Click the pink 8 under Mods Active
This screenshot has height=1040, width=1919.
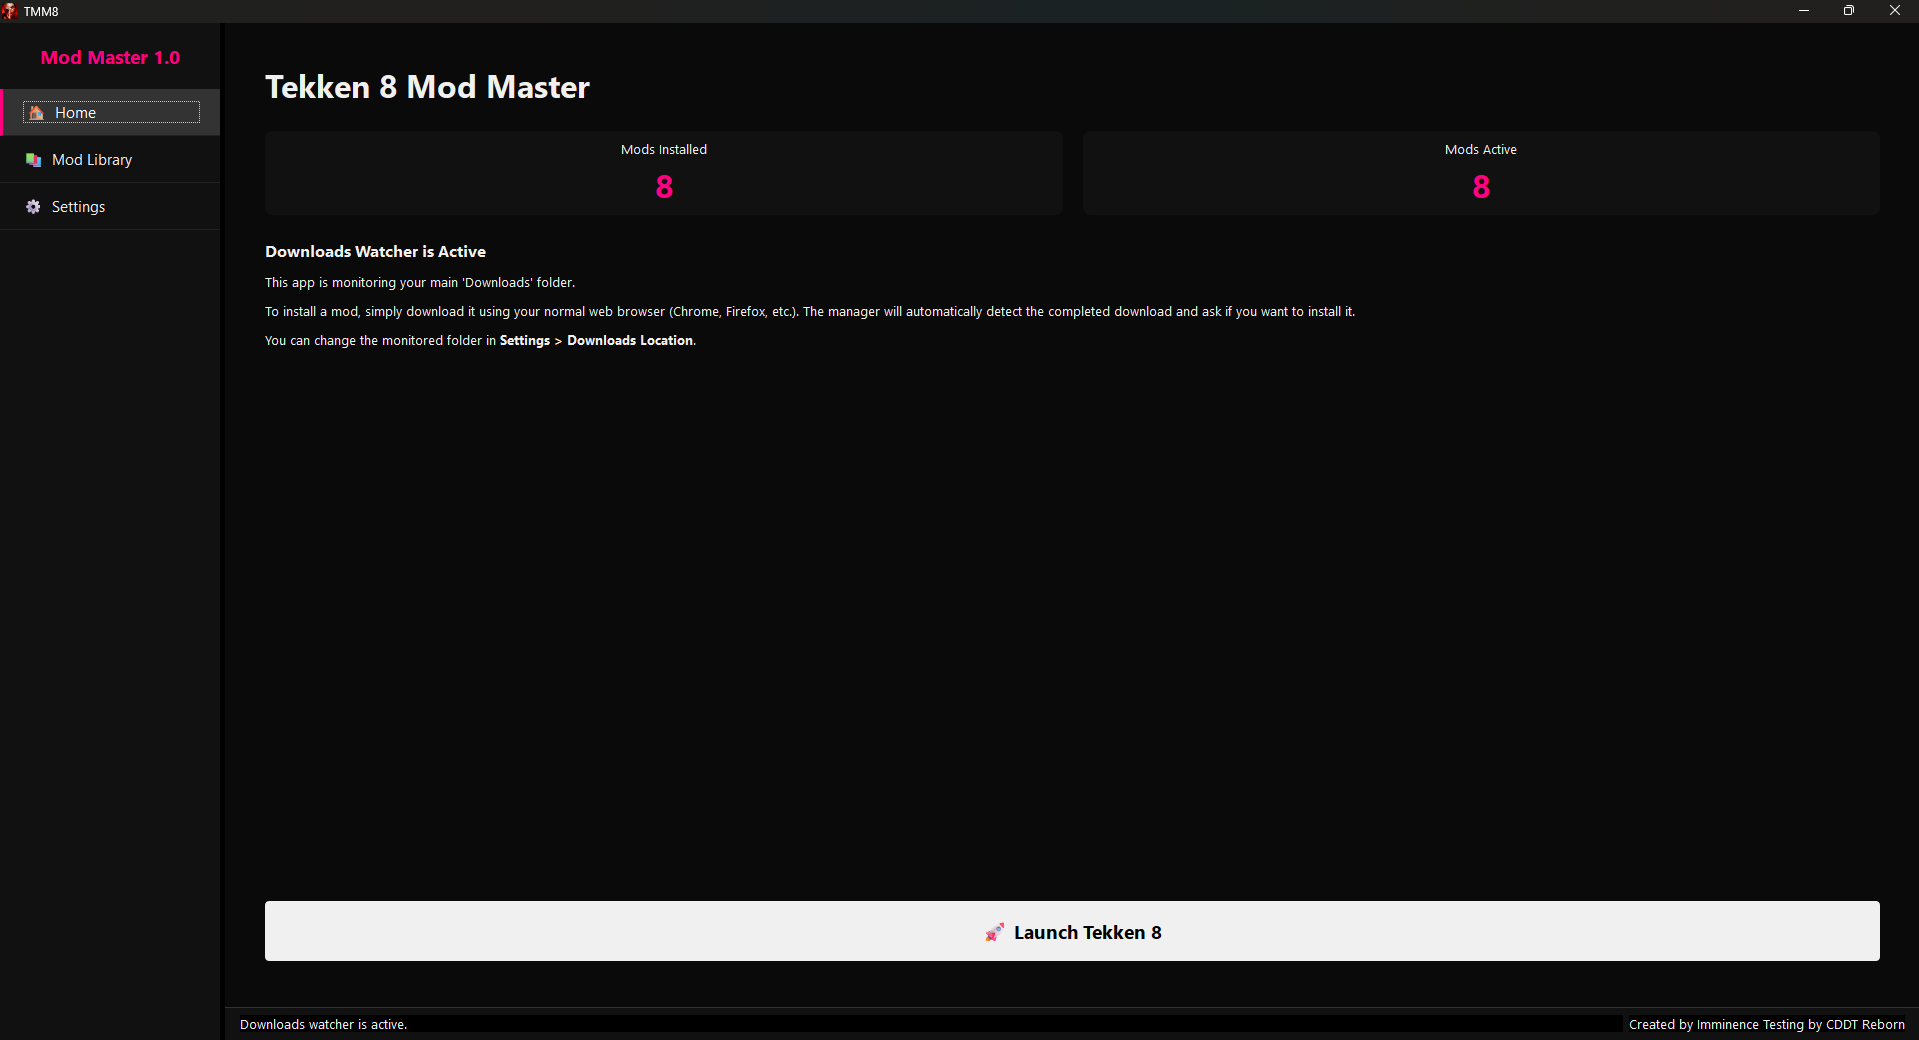[x=1480, y=186]
